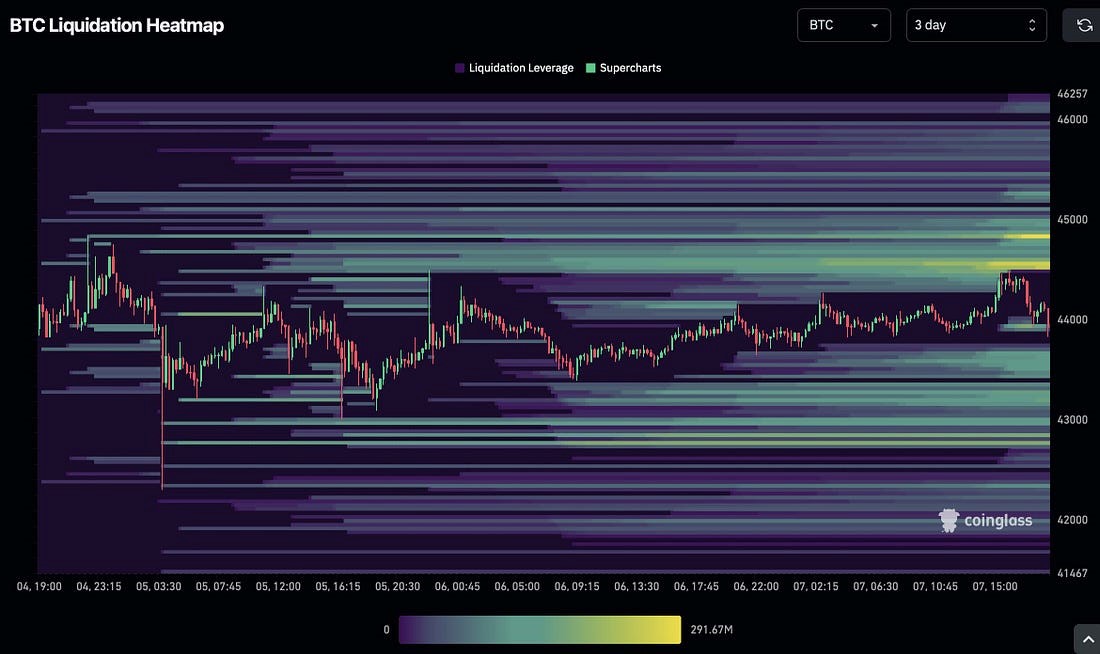The height and width of the screenshot is (654, 1100).
Task: Toggle the Liquidation Leverage legend entry
Action: (x=514, y=68)
